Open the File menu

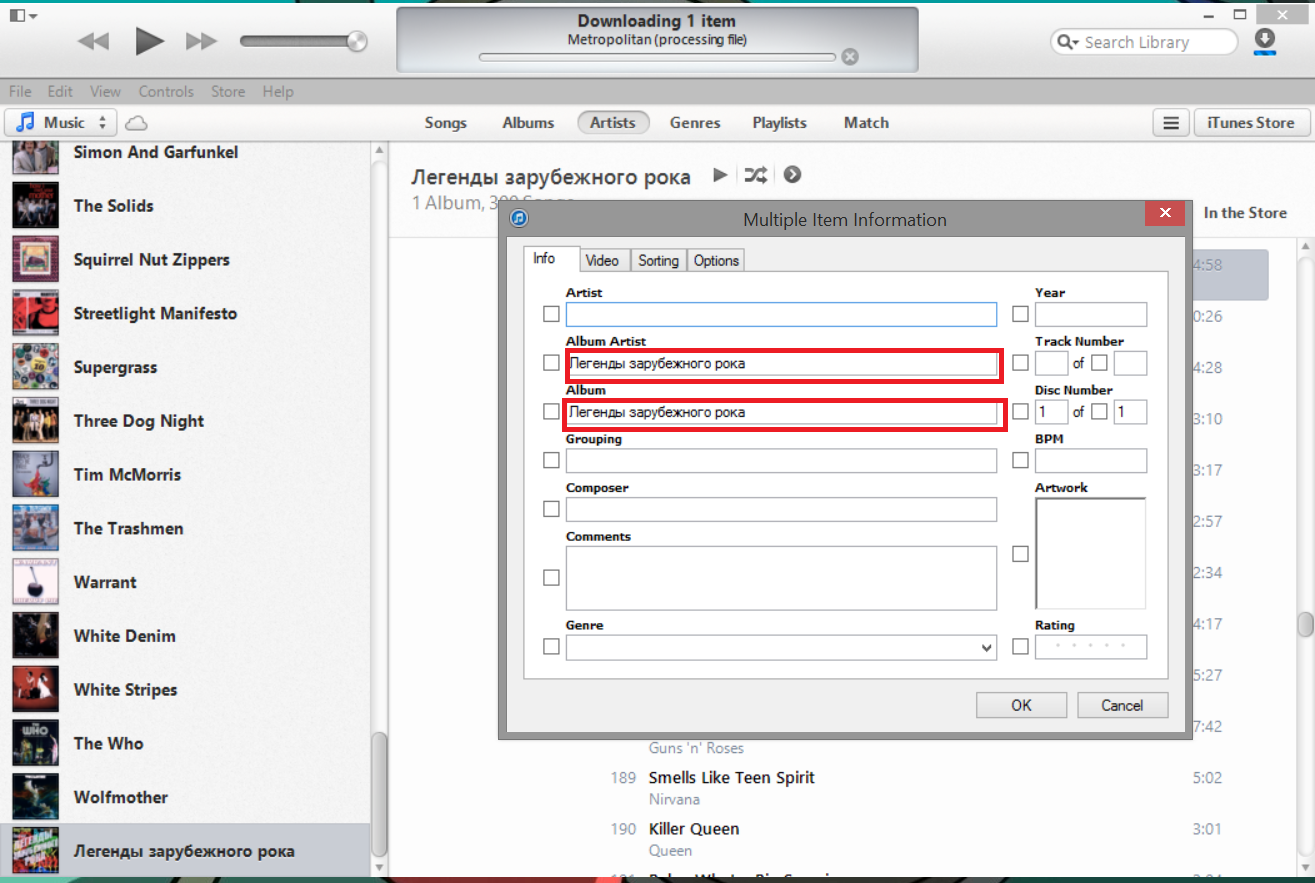(x=20, y=91)
